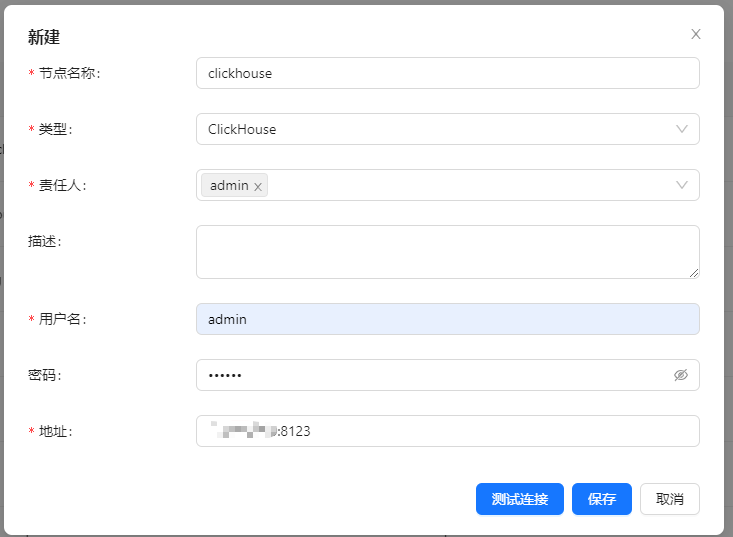Click empty area of 责任人 selector

tap(470, 185)
